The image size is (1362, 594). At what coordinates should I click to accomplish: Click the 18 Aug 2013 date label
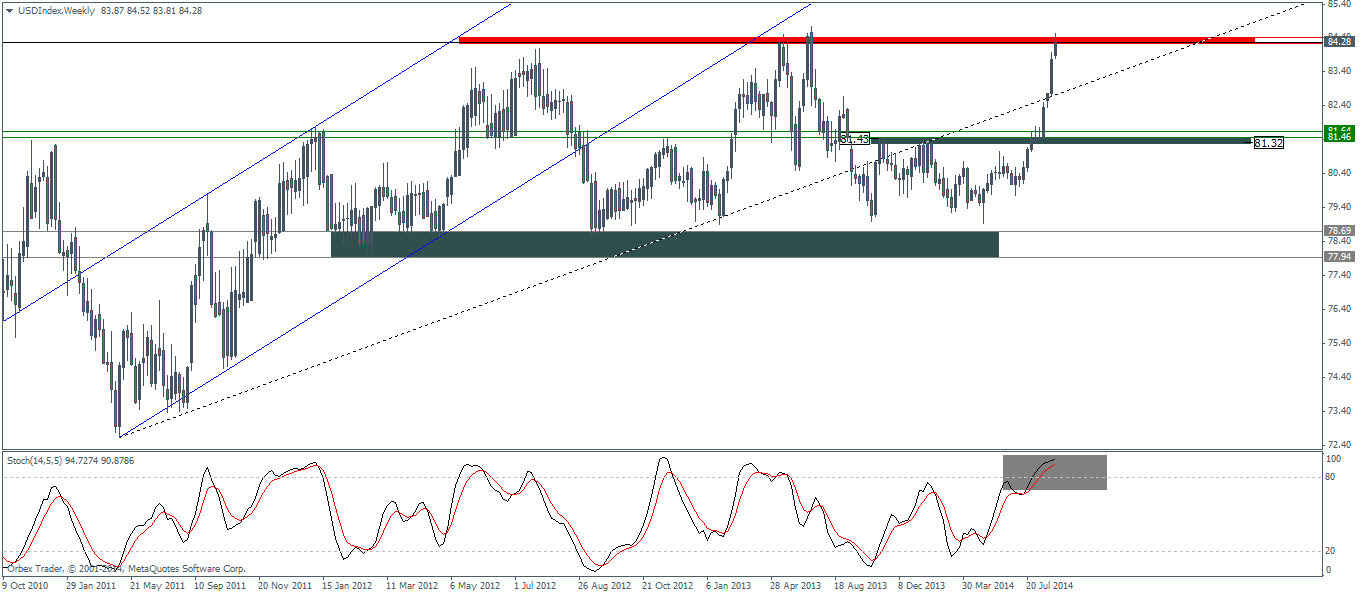pos(860,585)
